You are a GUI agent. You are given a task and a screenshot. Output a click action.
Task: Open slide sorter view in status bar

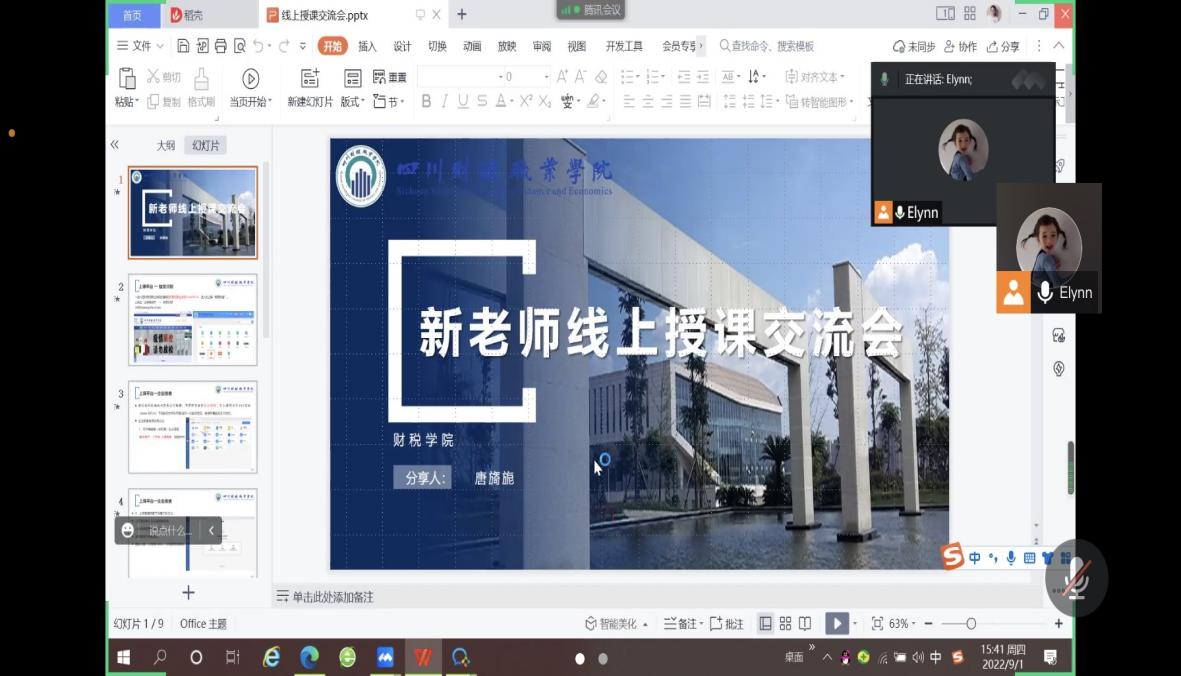coord(785,624)
